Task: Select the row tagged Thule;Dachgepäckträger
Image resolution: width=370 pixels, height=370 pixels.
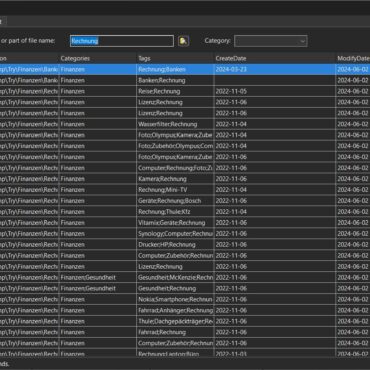Action: pyautogui.click(x=185, y=321)
